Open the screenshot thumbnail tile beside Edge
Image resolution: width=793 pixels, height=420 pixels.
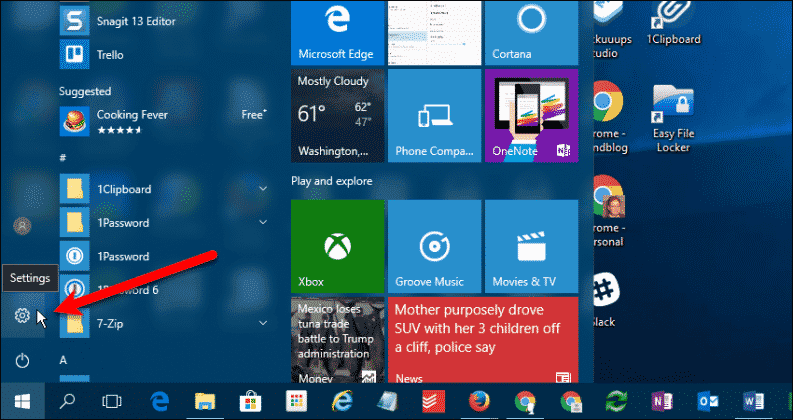434,33
